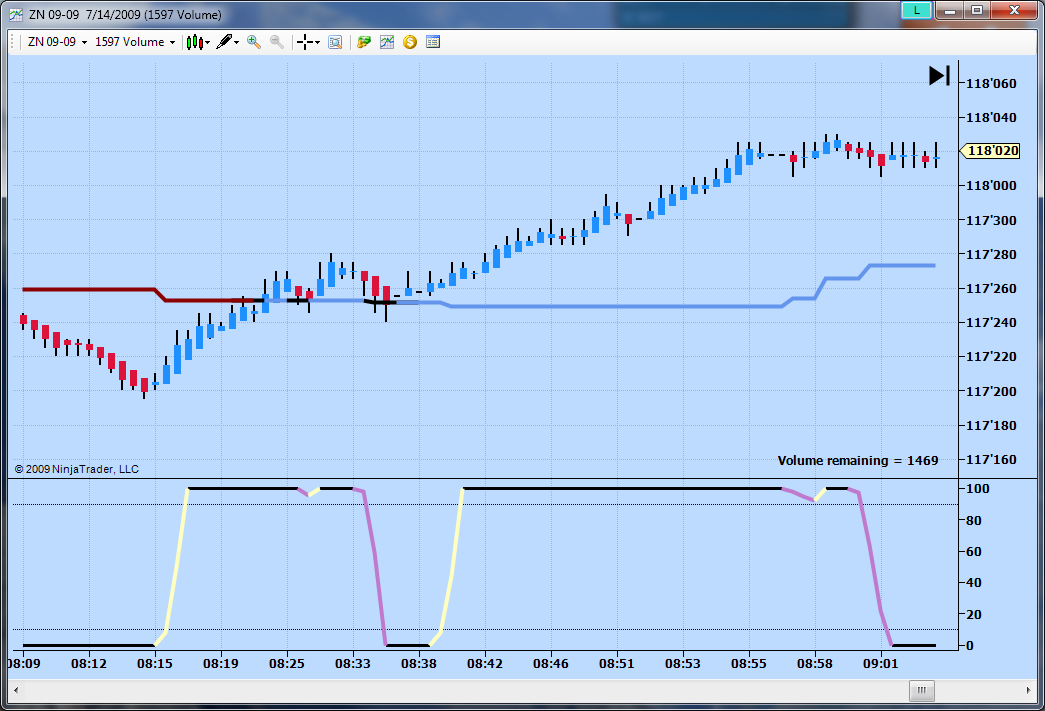Screen dimensions: 1045x711
Task: Close the ZN 09-09 chart window
Action: point(1014,10)
